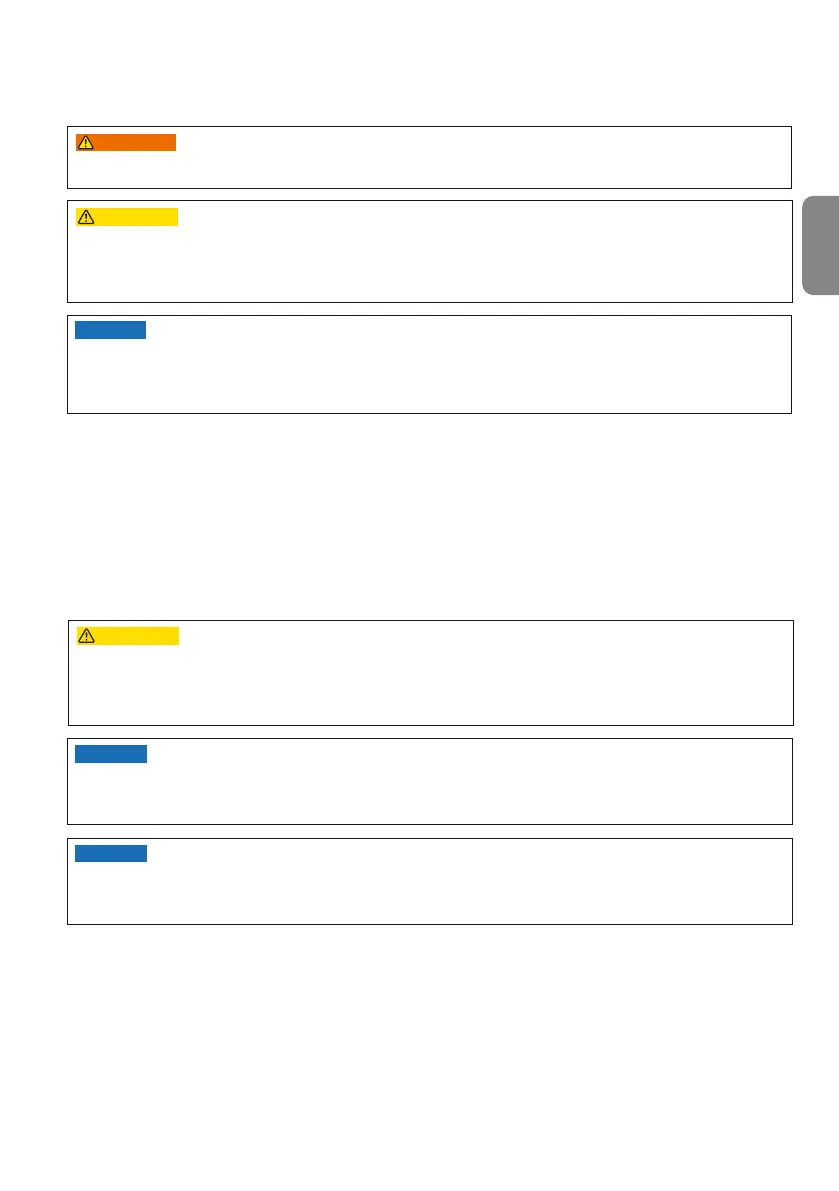Viewport: 839px width, 1191px height.
Task: Click blank area beneath the gray side tab
Action: (820, 456)
